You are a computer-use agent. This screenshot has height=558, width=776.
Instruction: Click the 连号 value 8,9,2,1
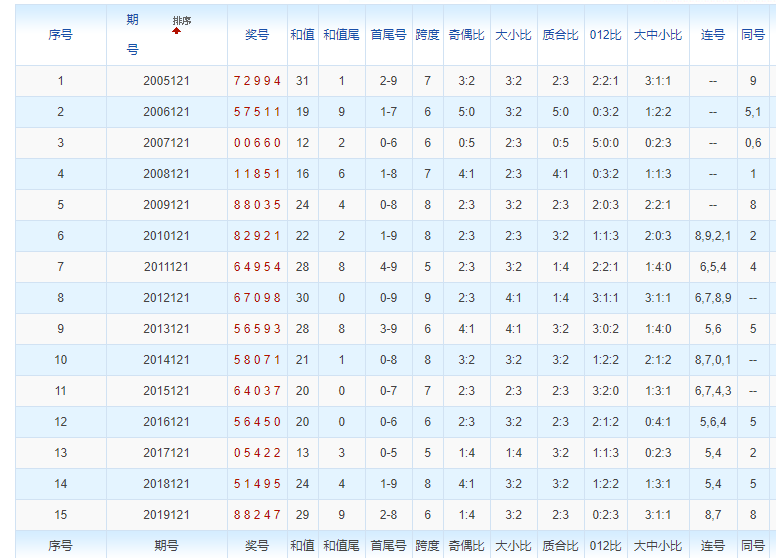point(713,235)
